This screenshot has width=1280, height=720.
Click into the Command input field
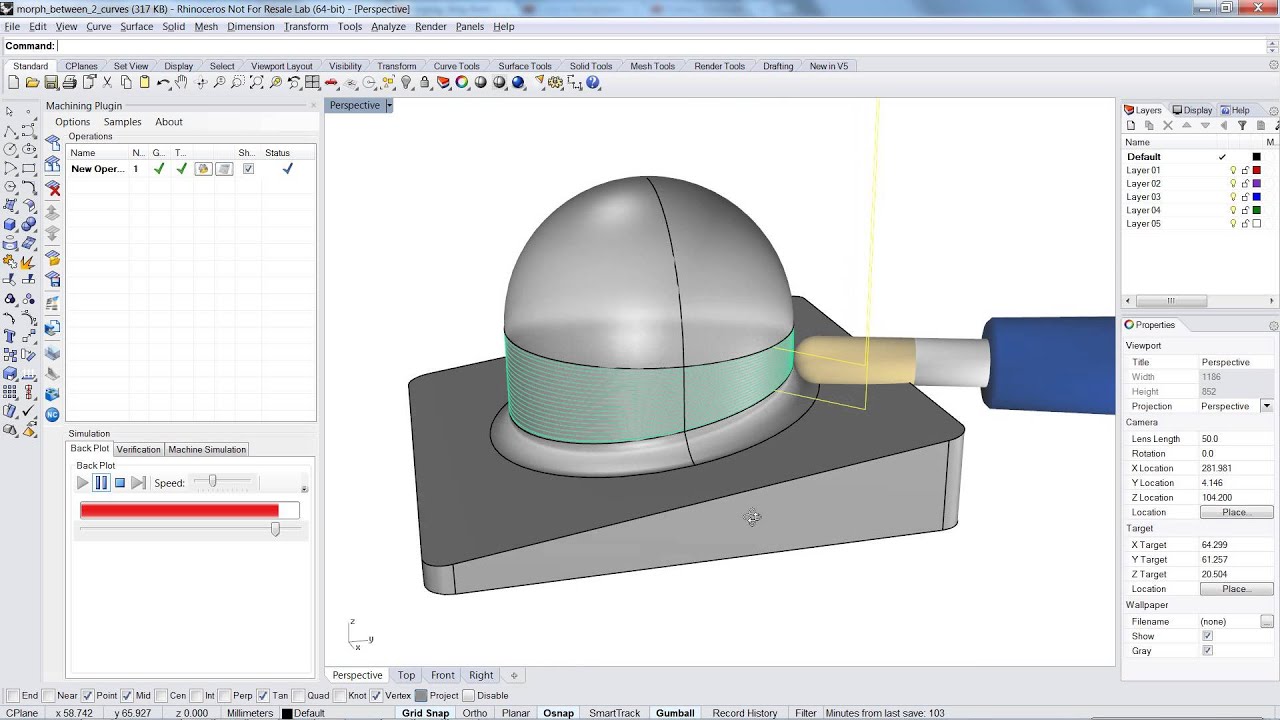pyautogui.click(x=660, y=46)
